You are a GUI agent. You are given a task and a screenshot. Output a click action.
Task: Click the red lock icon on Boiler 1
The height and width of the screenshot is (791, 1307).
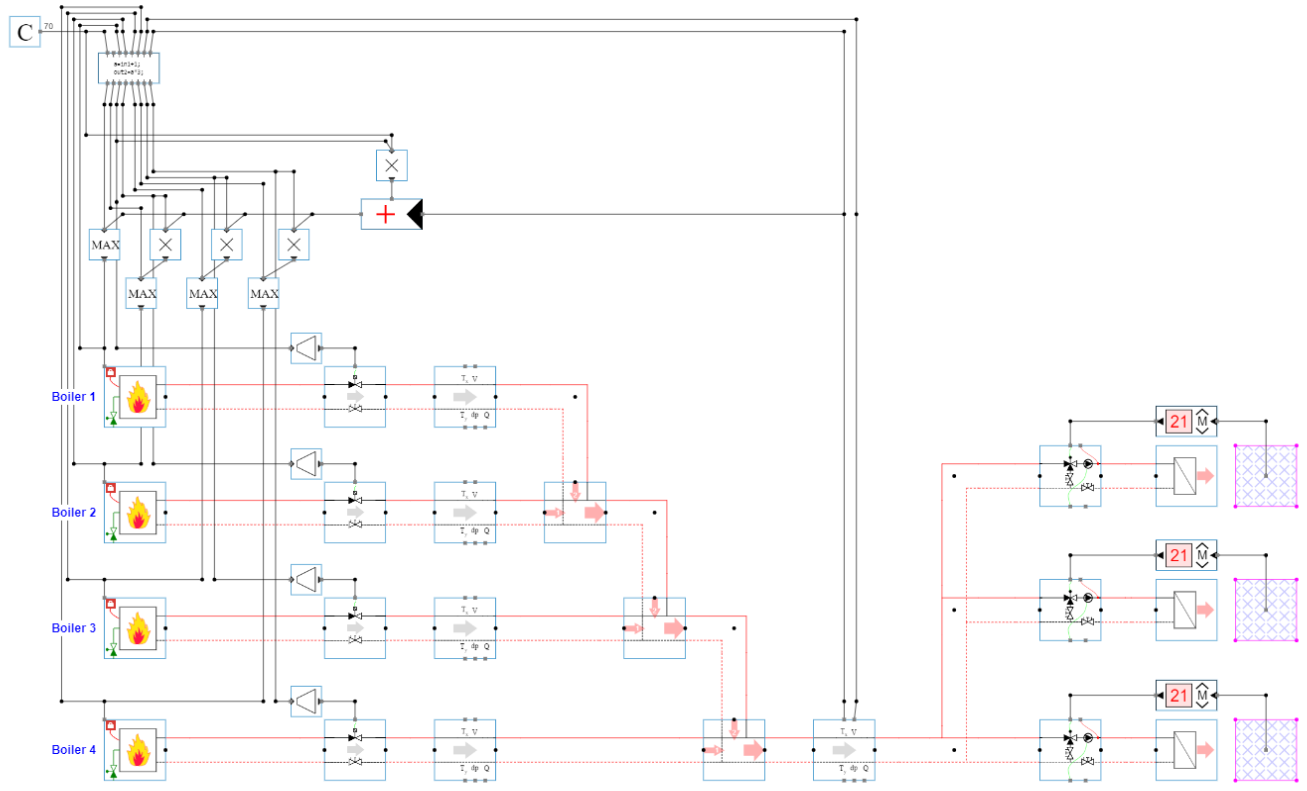coord(111,373)
